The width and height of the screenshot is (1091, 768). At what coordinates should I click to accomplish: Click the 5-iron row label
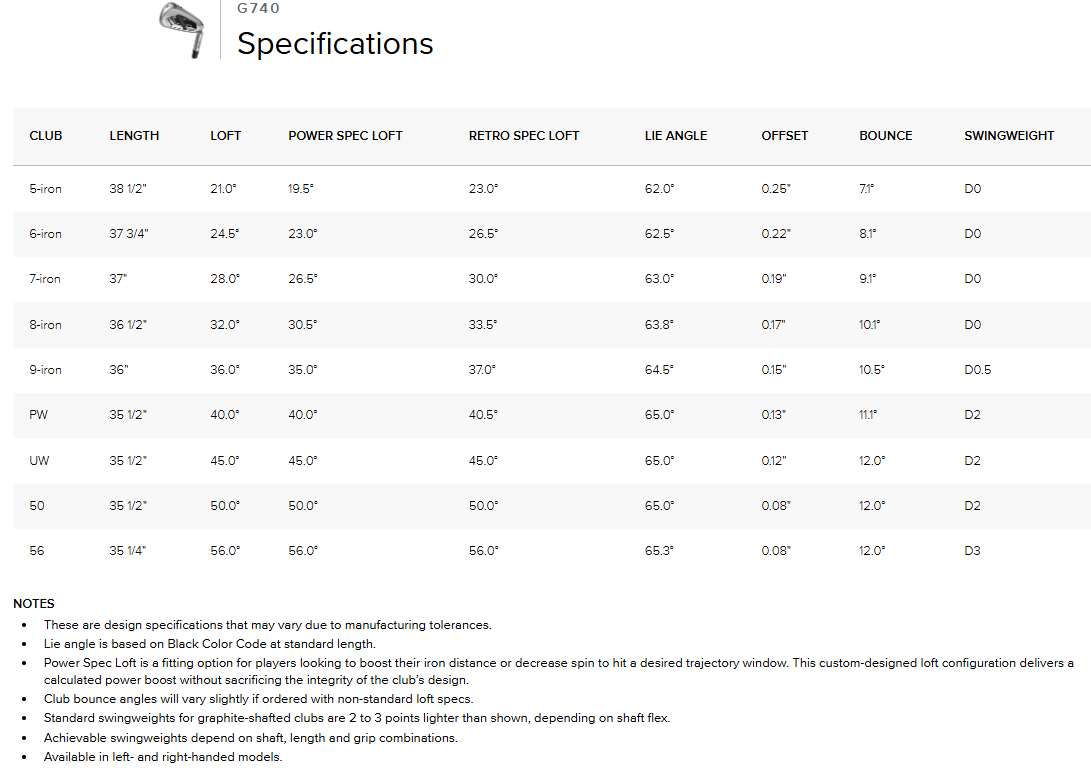coord(45,189)
